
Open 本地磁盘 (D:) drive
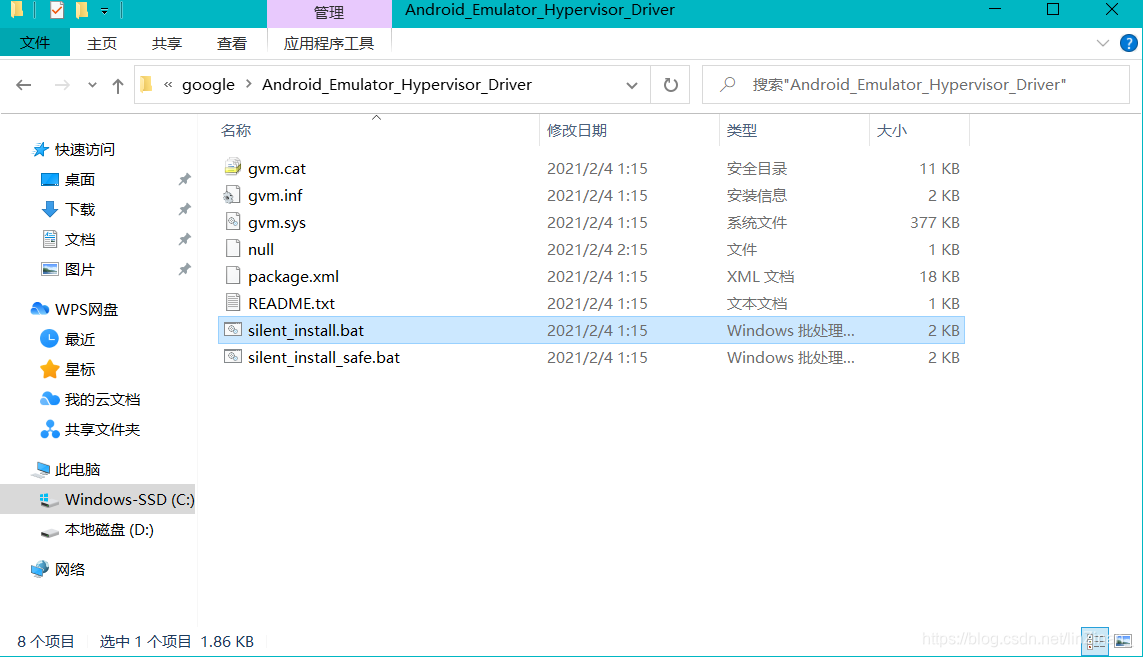109,529
